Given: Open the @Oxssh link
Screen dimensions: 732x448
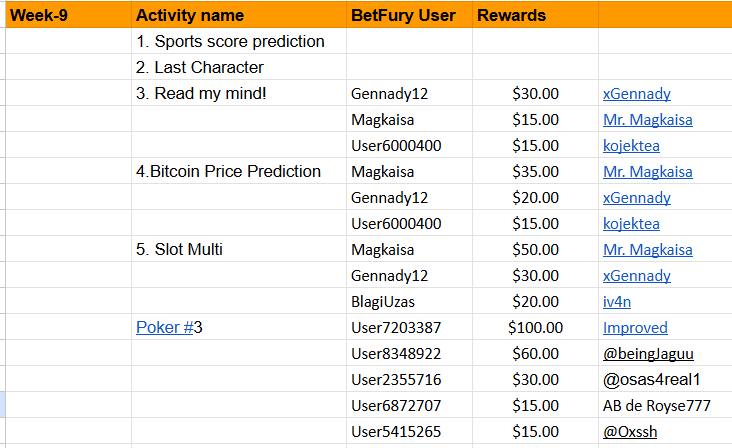Looking at the screenshot, I should [630, 432].
